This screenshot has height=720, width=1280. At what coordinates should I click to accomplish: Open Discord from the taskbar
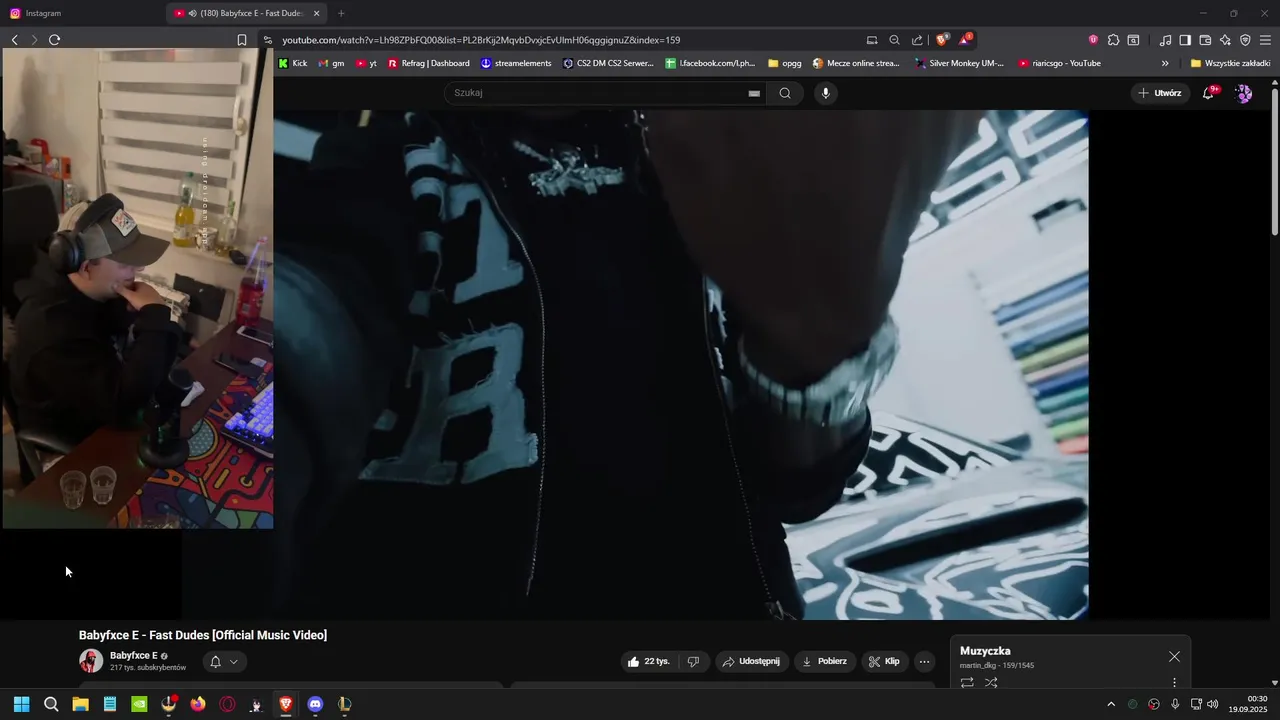click(316, 704)
